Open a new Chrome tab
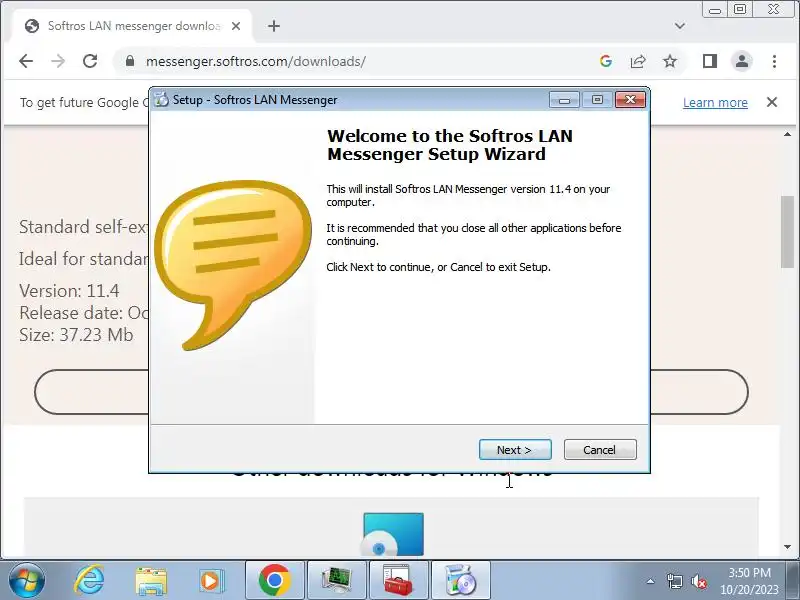The width and height of the screenshot is (800, 600). 274,26
